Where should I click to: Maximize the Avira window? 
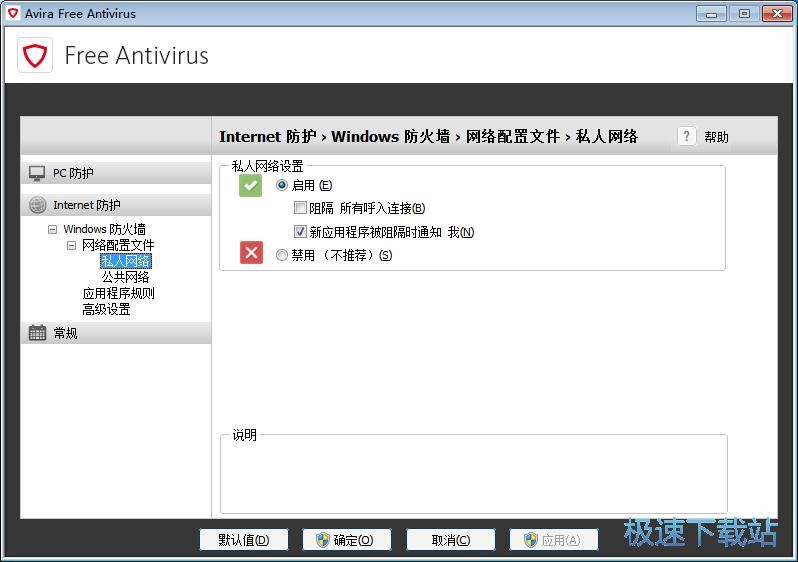tap(744, 14)
